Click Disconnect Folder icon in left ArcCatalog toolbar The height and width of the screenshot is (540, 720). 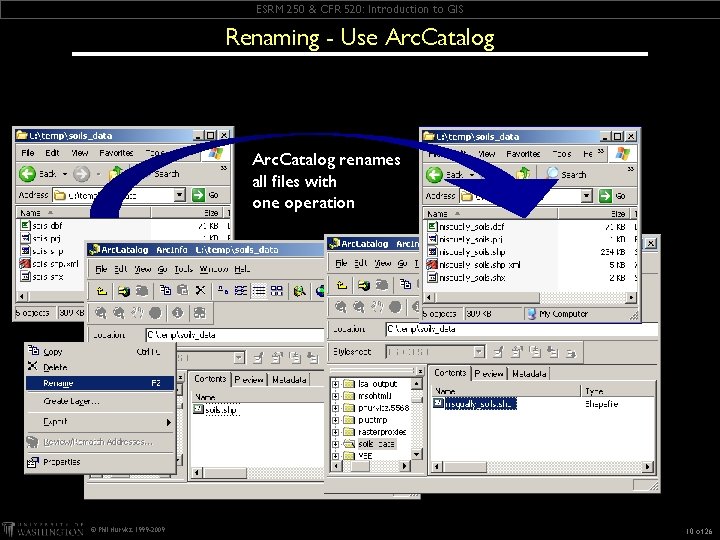(142, 290)
